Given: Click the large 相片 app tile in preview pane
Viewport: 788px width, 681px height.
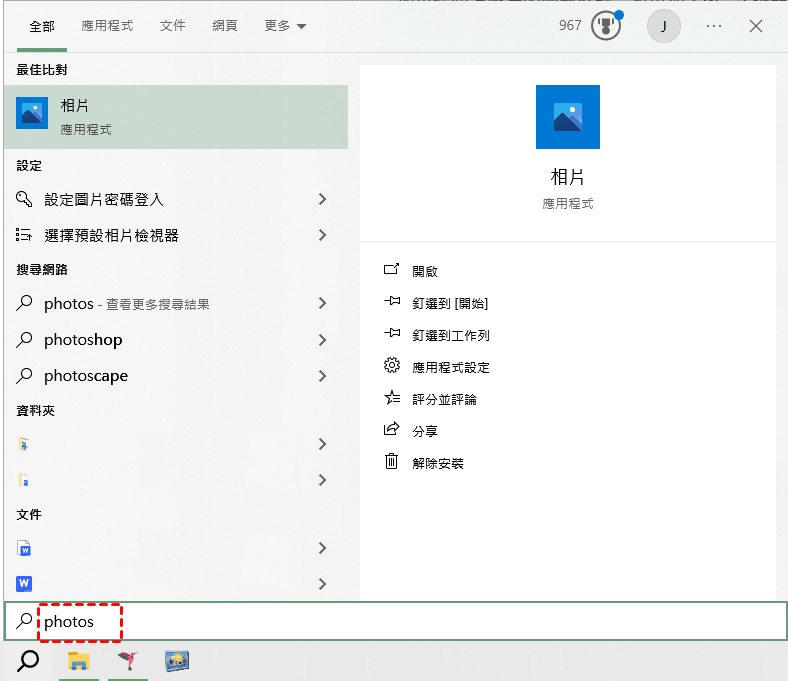Looking at the screenshot, I should click(x=567, y=117).
